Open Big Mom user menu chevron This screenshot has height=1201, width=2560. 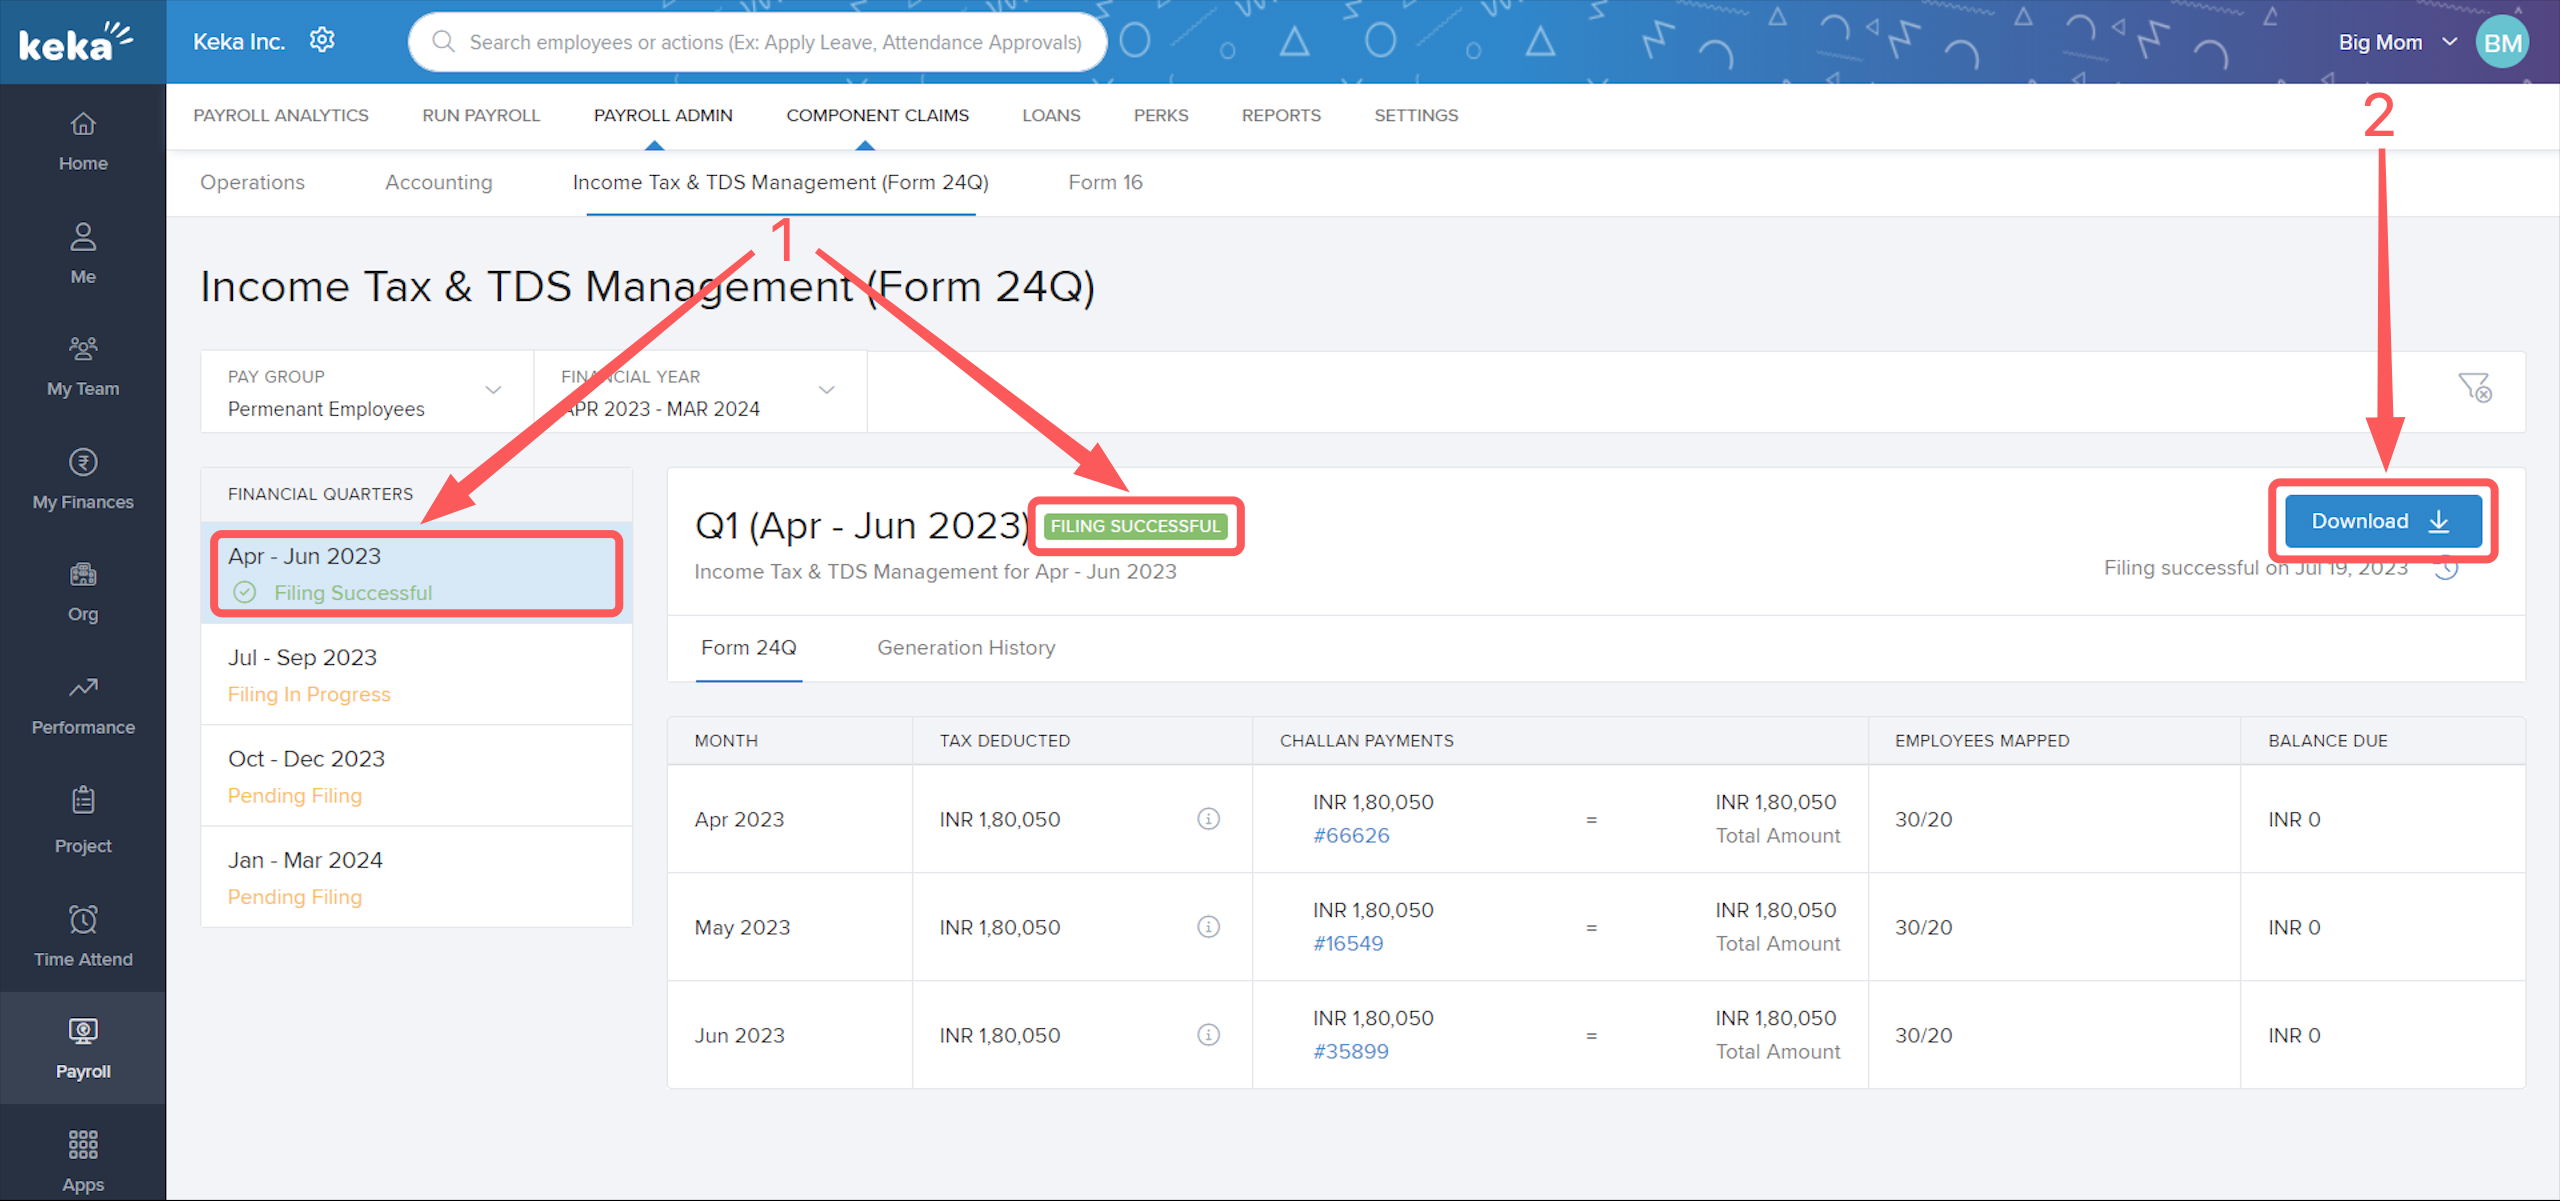point(2449,42)
